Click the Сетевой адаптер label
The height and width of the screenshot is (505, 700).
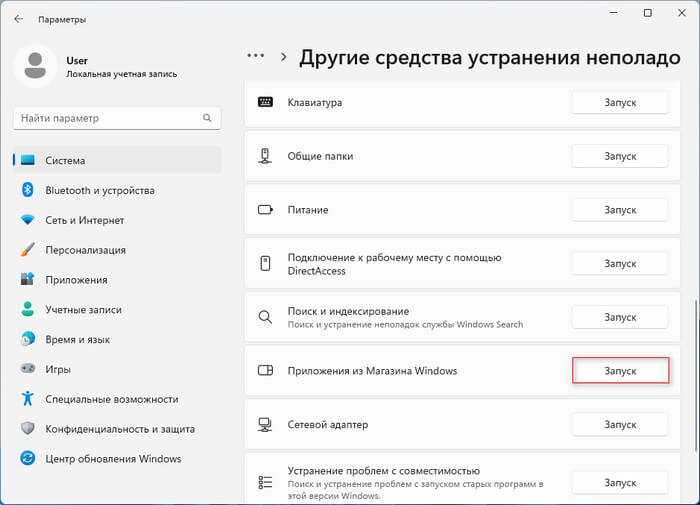328,425
